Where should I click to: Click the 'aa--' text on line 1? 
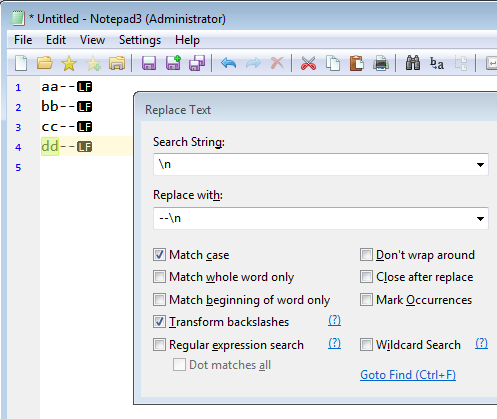click(58, 87)
